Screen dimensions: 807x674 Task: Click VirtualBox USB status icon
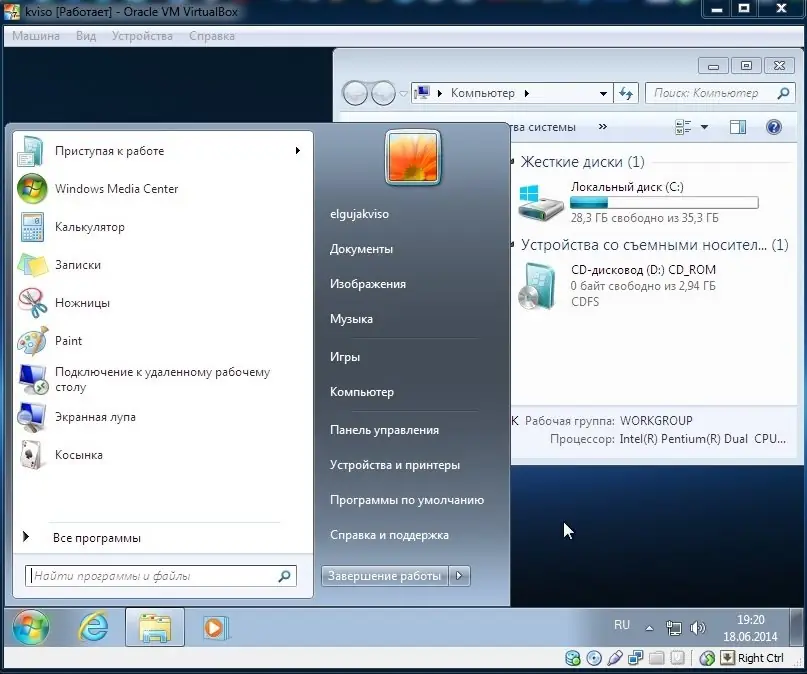[615, 658]
